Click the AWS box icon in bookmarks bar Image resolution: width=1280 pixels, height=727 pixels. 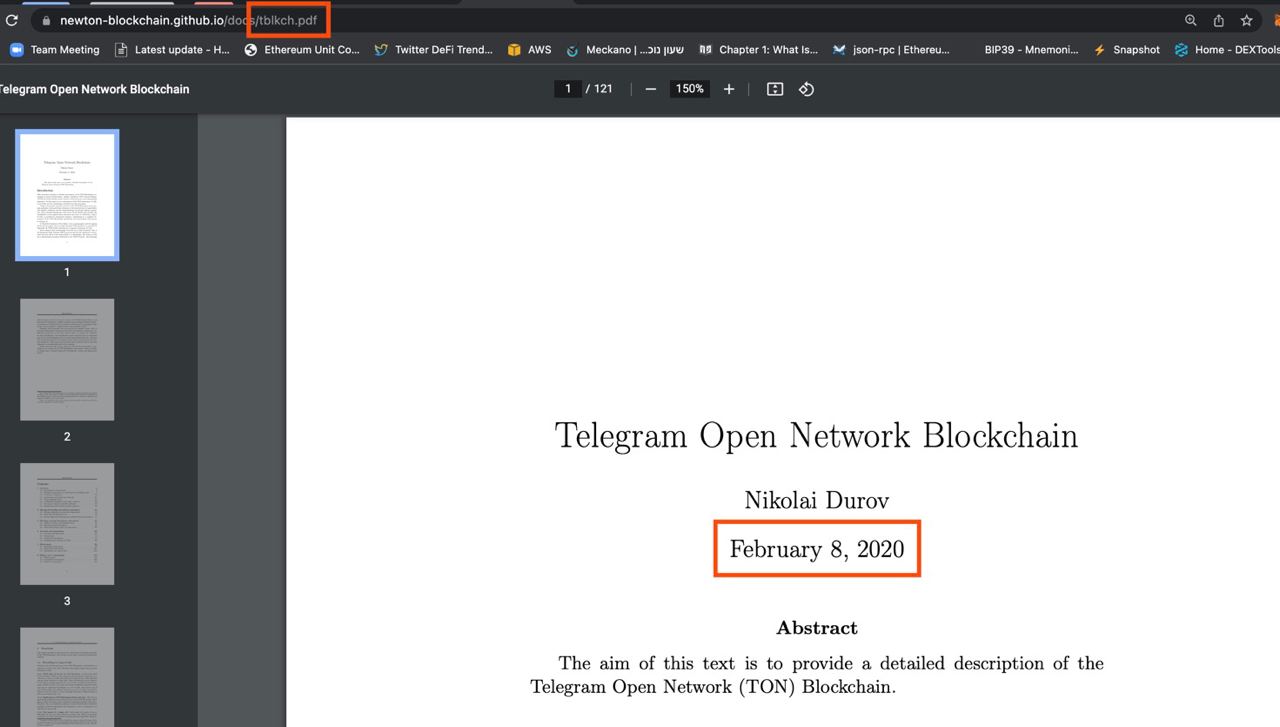coord(514,49)
